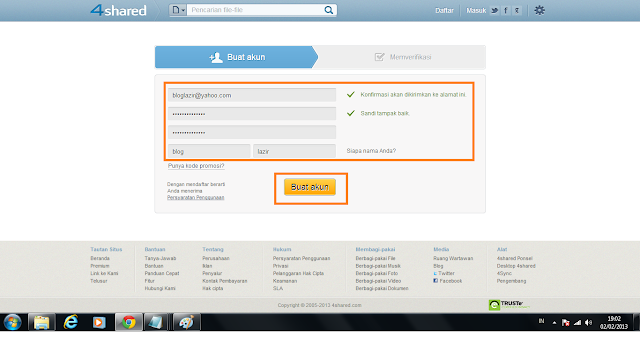Open Tanya-Jawab footer link

point(160,258)
